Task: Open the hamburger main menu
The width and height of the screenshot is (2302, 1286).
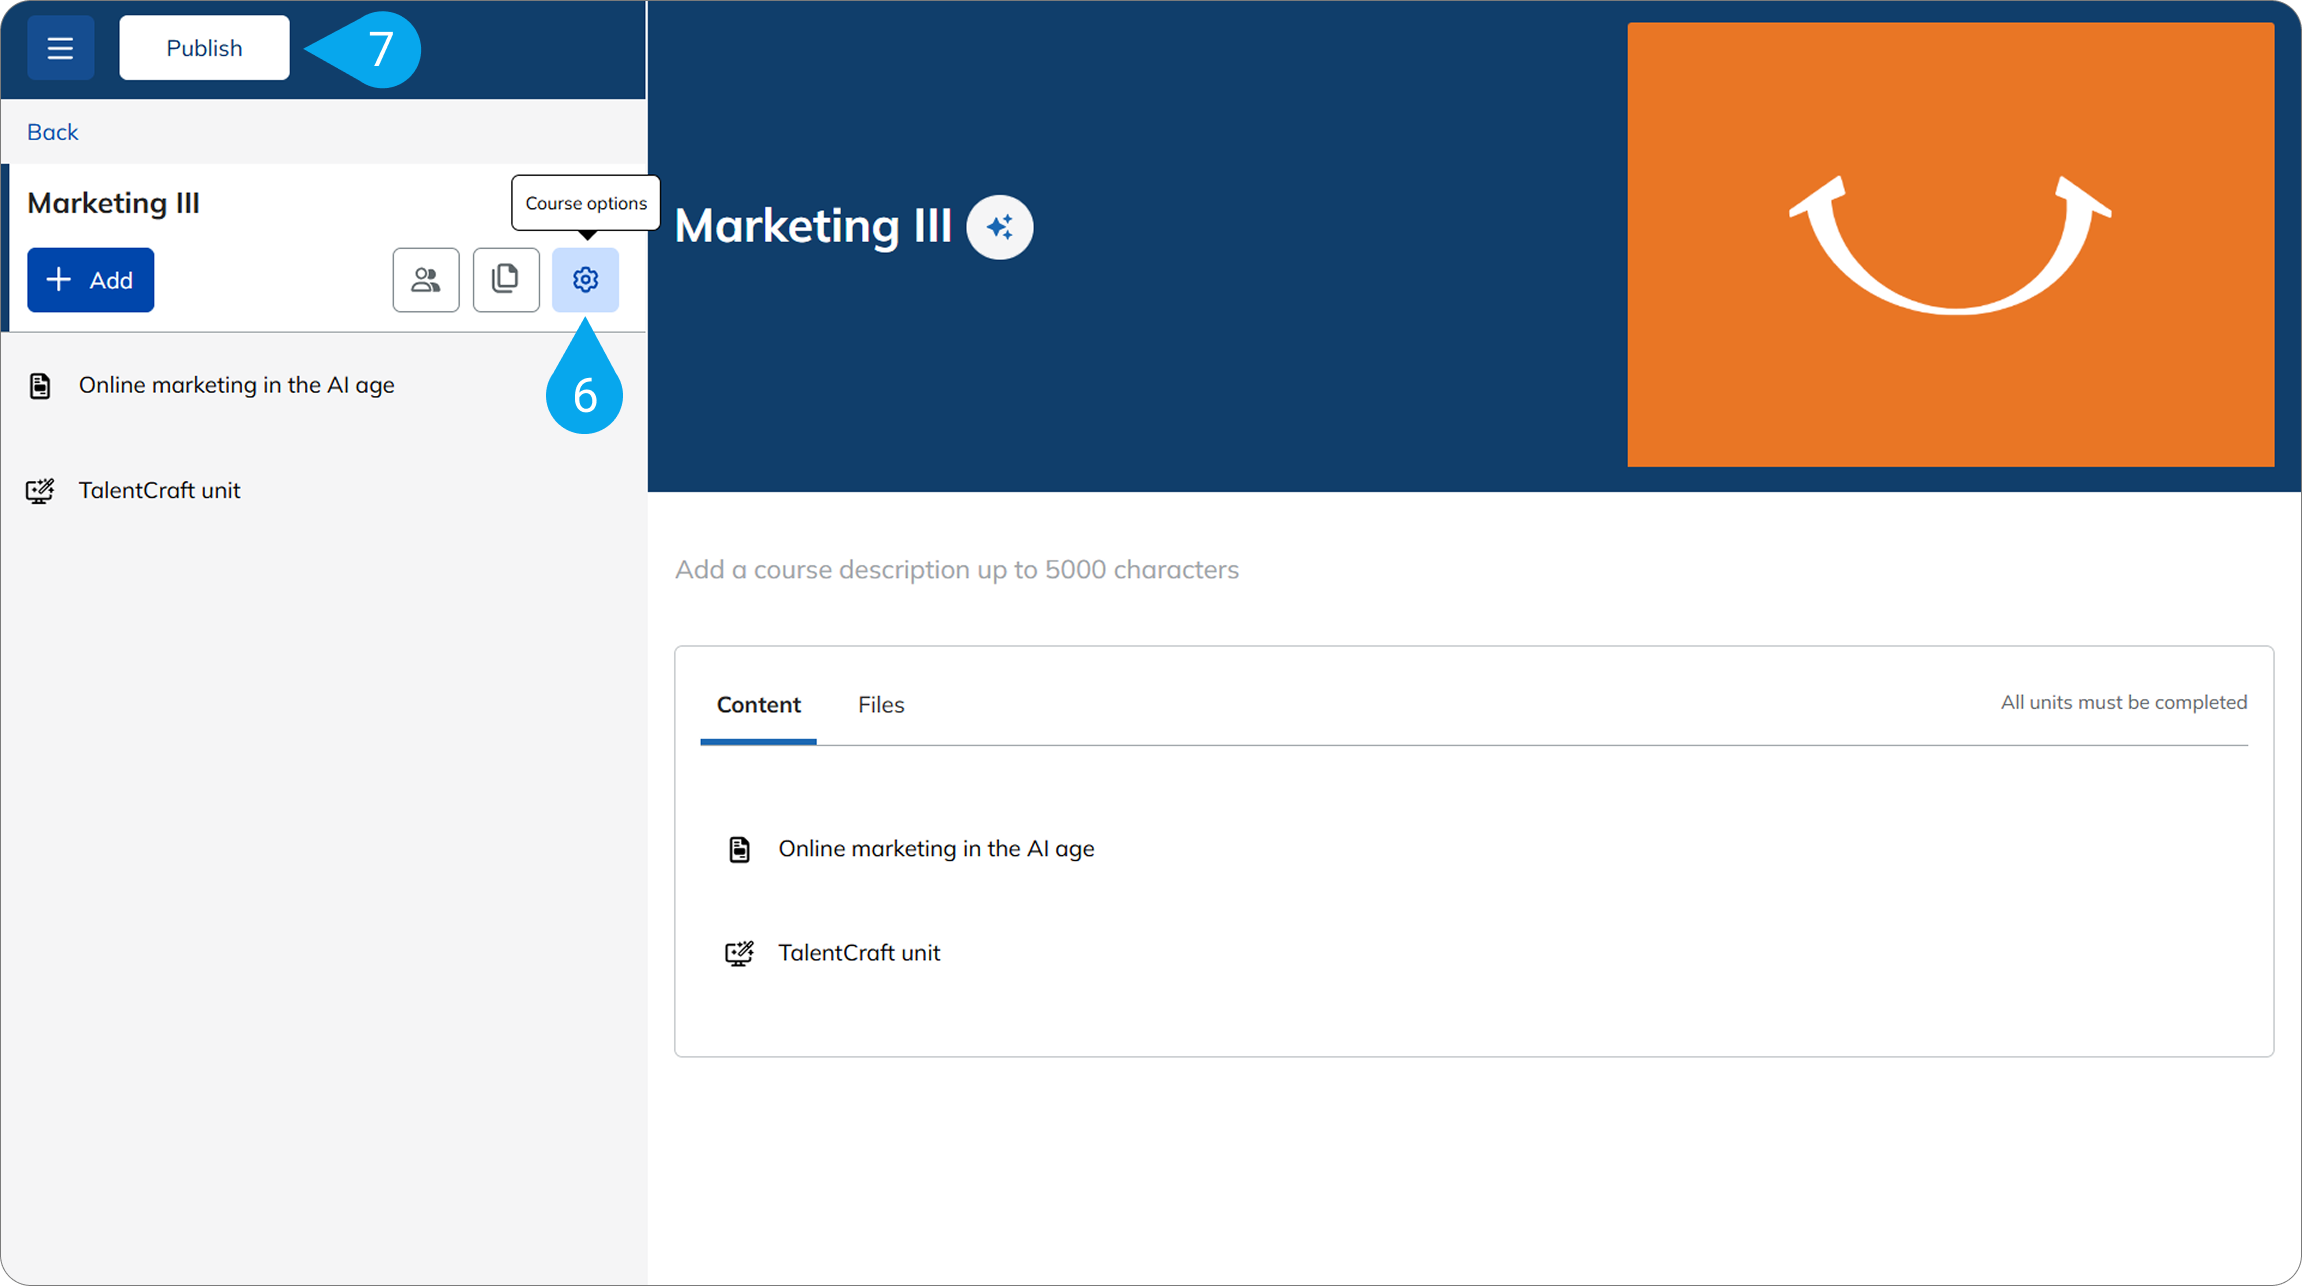Action: 60,48
